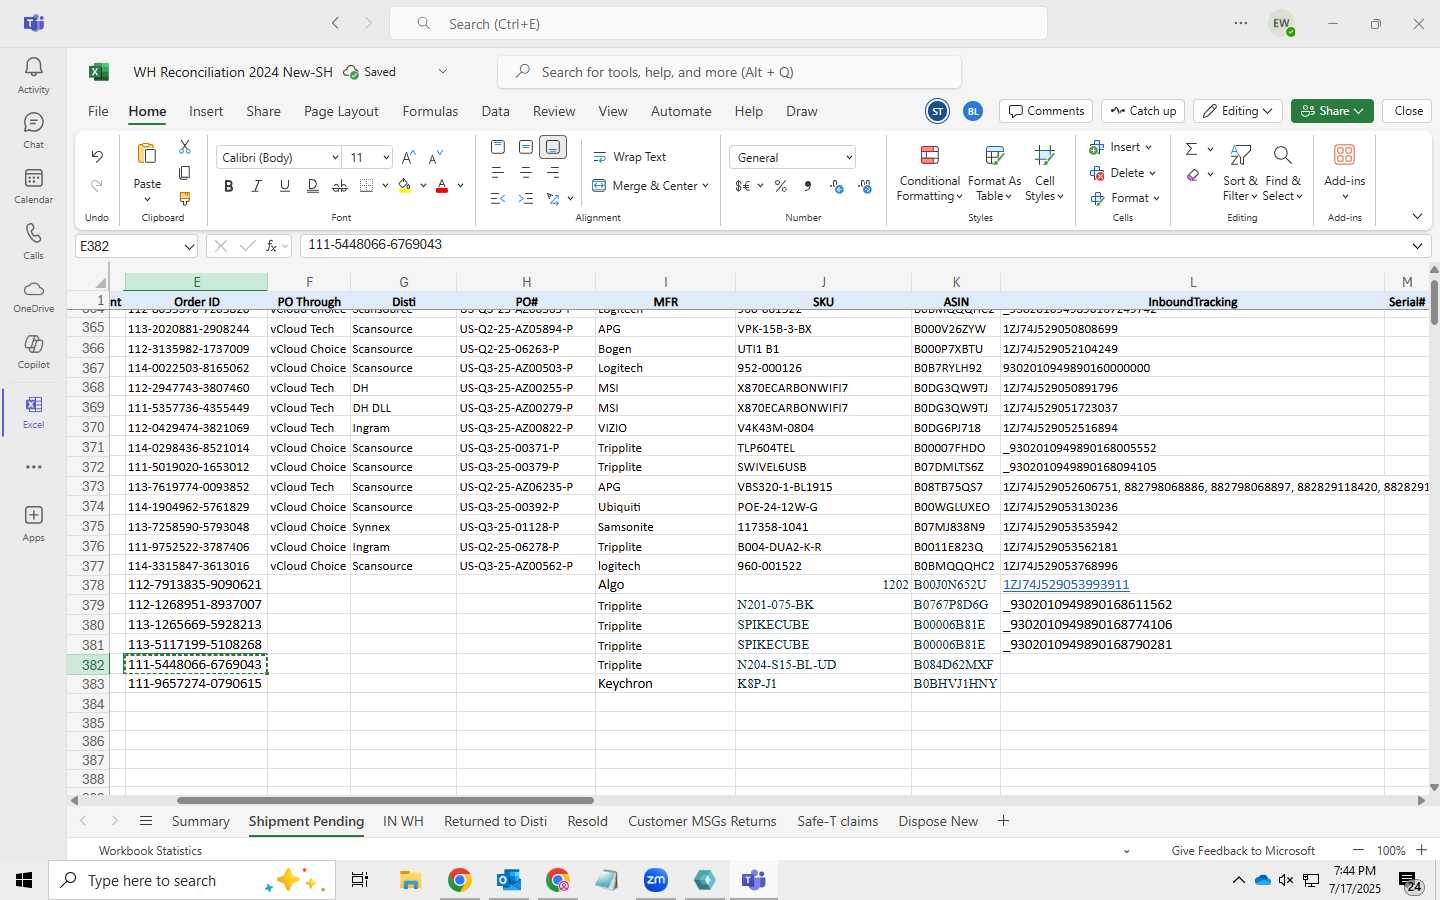The image size is (1440, 900).
Task: Click the green Share button
Action: tap(1332, 111)
